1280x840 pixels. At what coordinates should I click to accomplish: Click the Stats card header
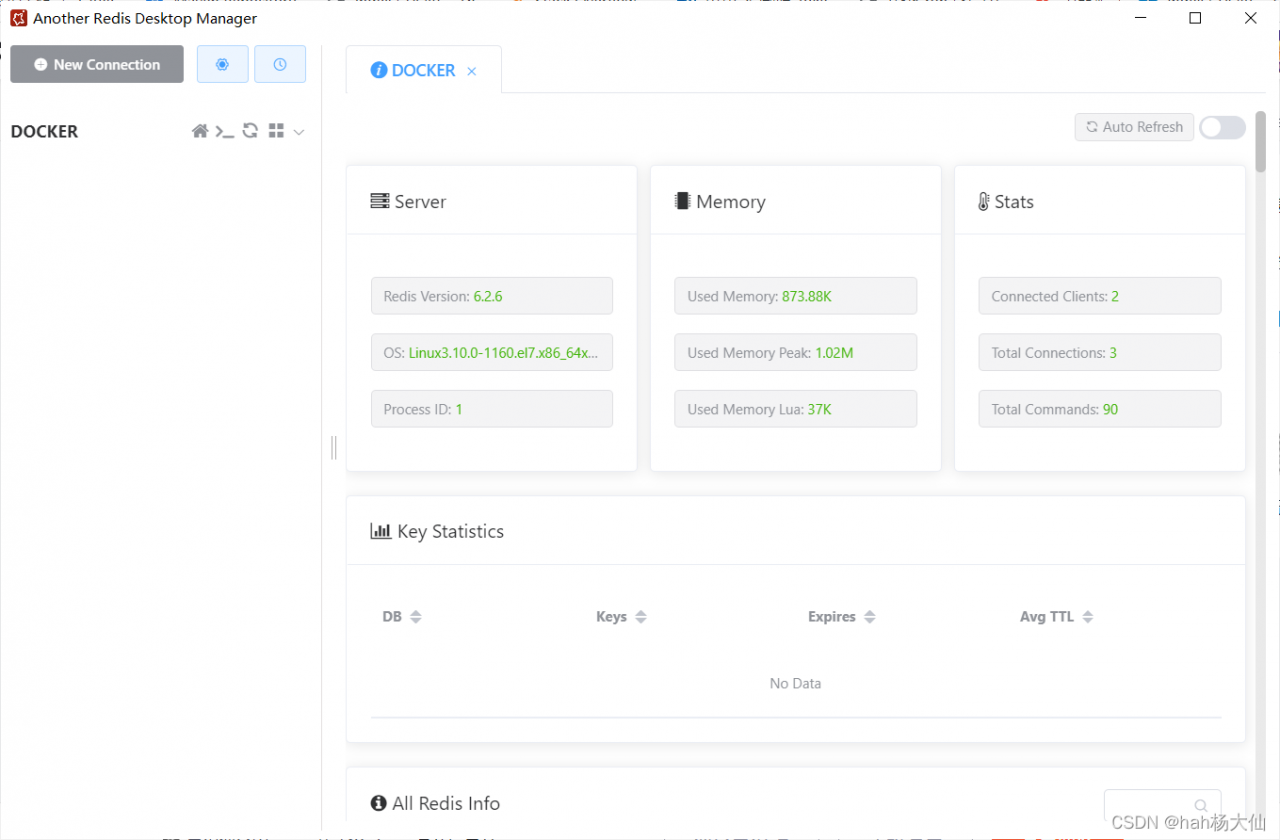1100,201
